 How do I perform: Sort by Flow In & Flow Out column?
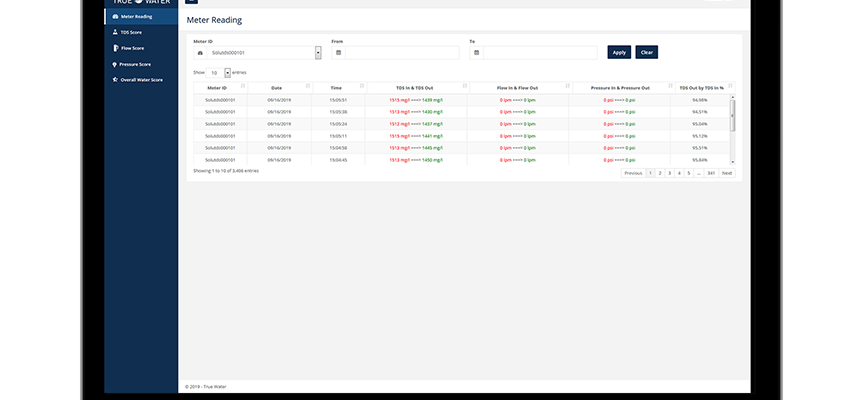pyautogui.click(x=521, y=88)
